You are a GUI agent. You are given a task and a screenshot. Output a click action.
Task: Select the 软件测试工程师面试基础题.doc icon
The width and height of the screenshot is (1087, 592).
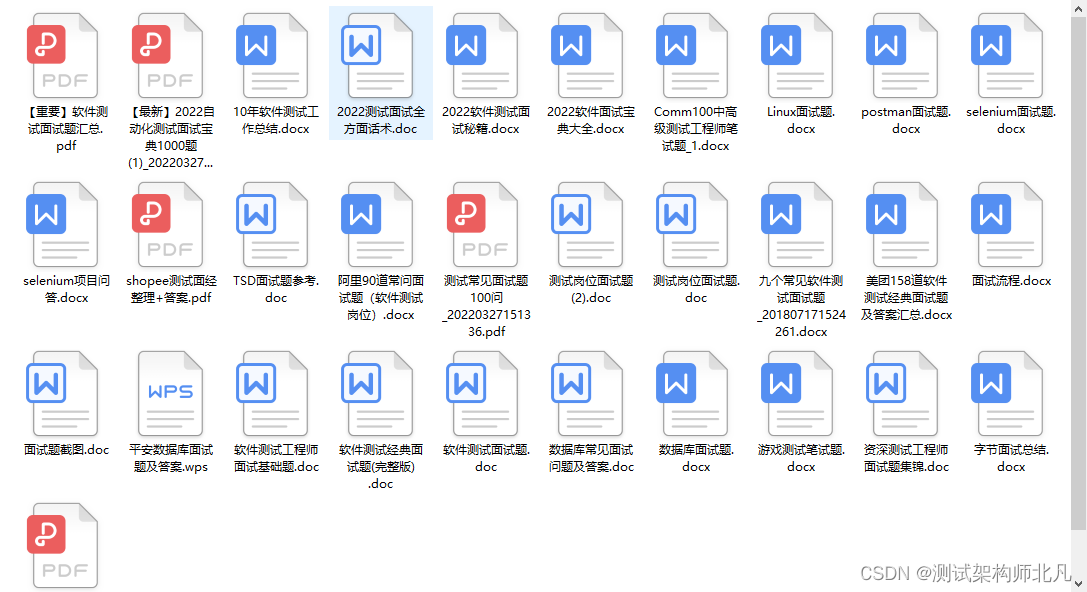273,394
